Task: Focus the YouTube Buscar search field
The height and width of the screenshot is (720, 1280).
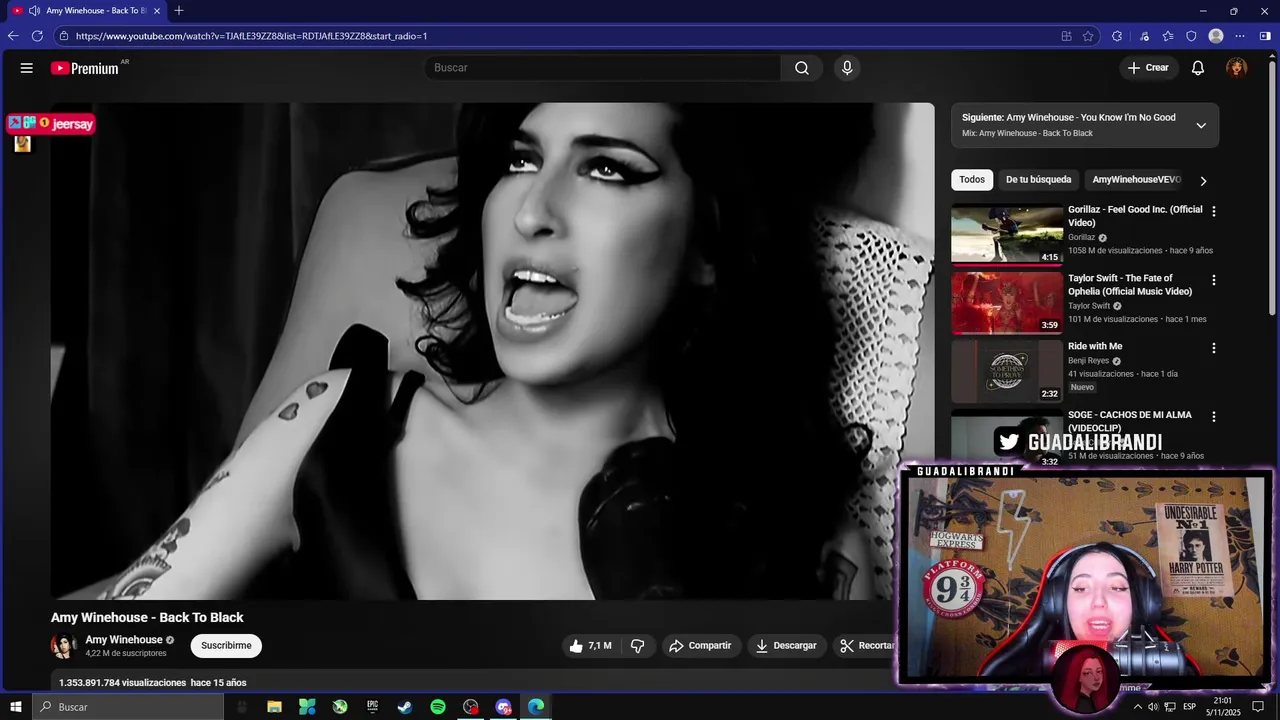Action: tap(602, 68)
